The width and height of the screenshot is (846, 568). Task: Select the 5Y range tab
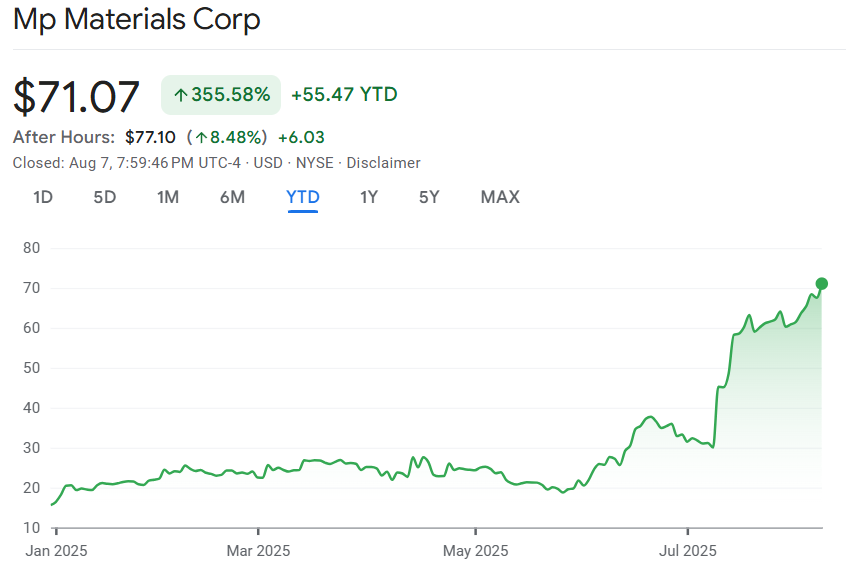[x=429, y=197]
